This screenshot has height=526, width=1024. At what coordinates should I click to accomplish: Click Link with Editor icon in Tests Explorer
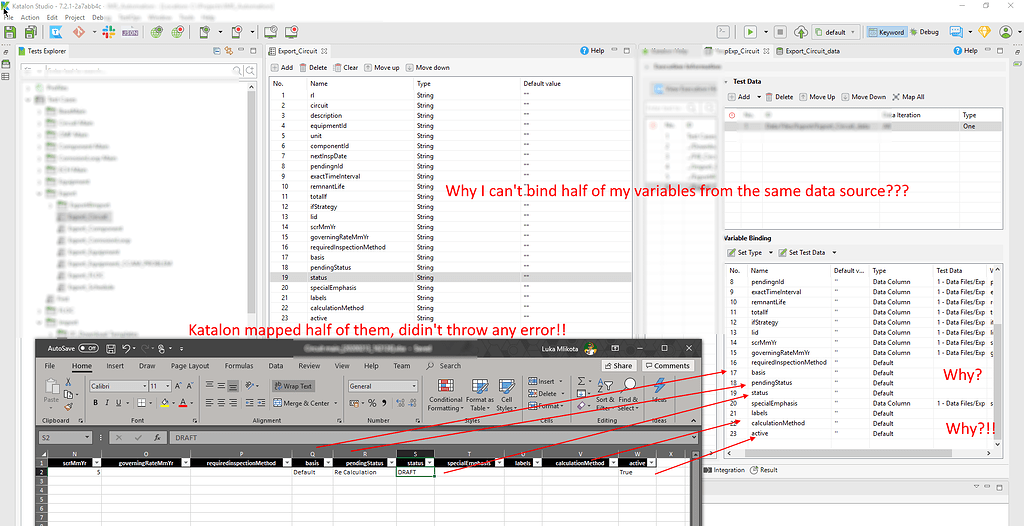[x=229, y=51]
